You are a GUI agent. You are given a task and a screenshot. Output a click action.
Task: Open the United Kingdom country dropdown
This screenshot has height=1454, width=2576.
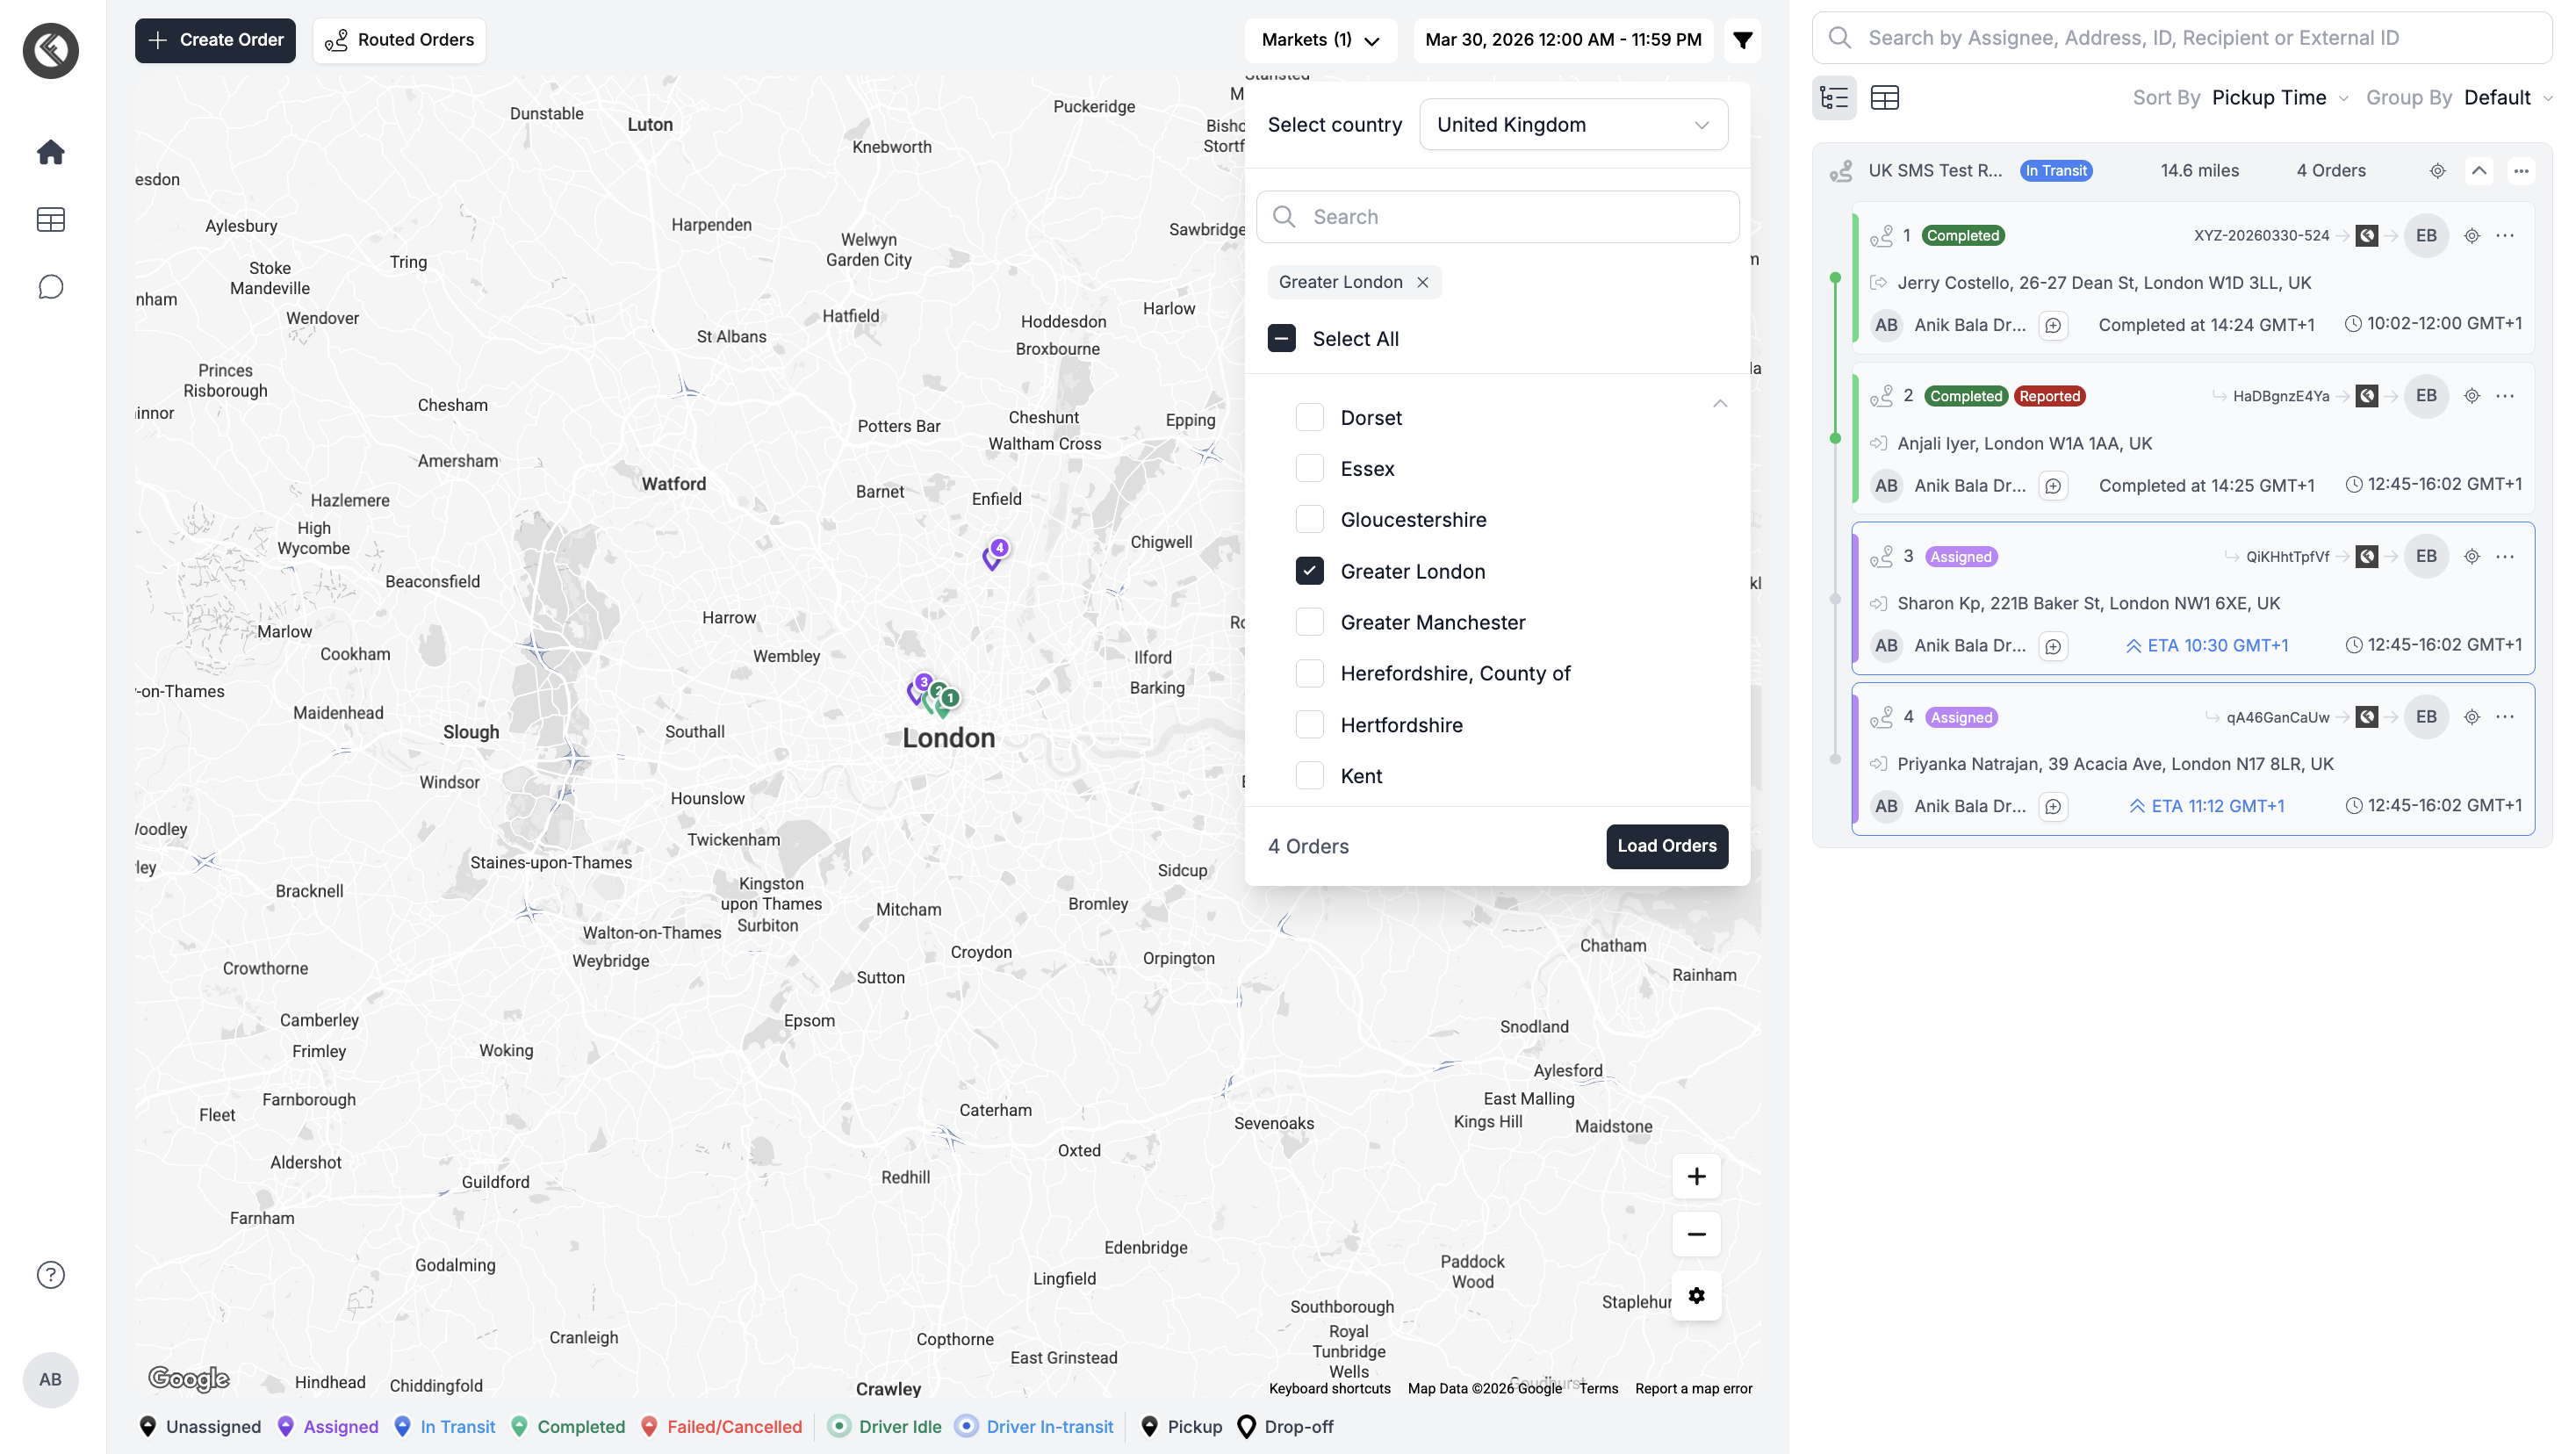1572,125
